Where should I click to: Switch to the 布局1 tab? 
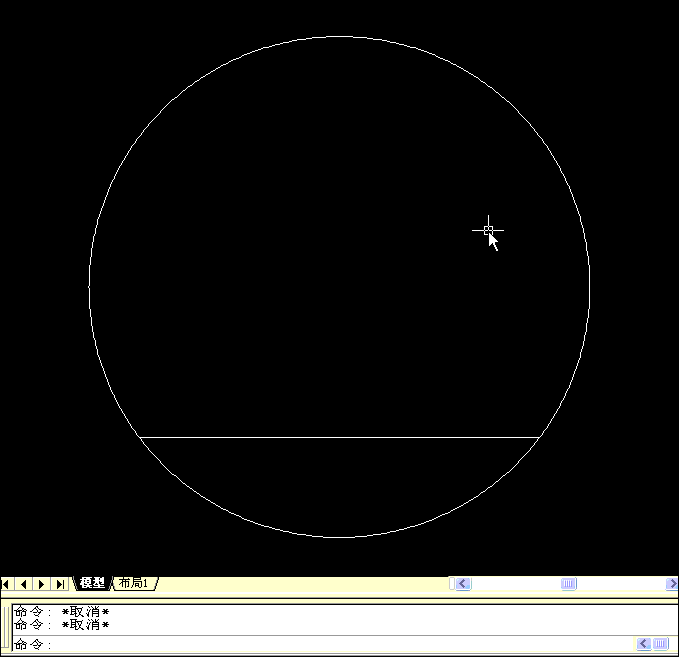(134, 583)
